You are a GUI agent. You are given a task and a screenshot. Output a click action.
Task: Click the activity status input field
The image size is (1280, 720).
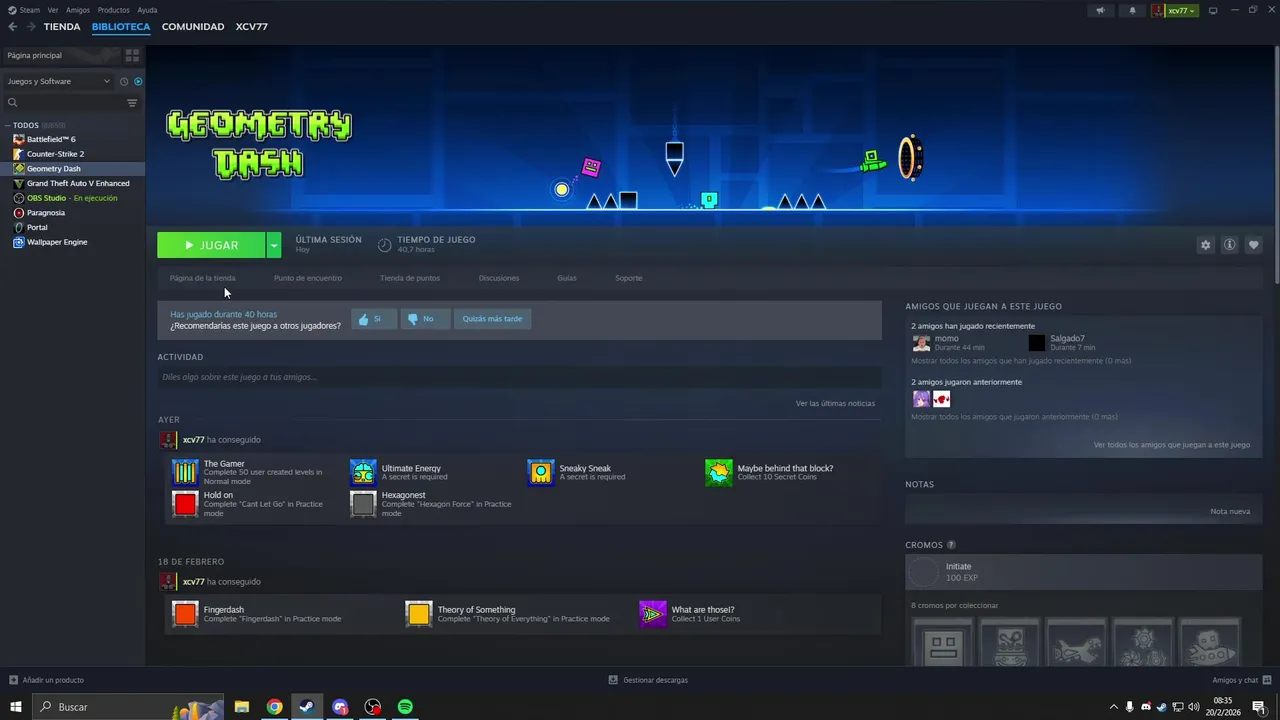pos(519,377)
